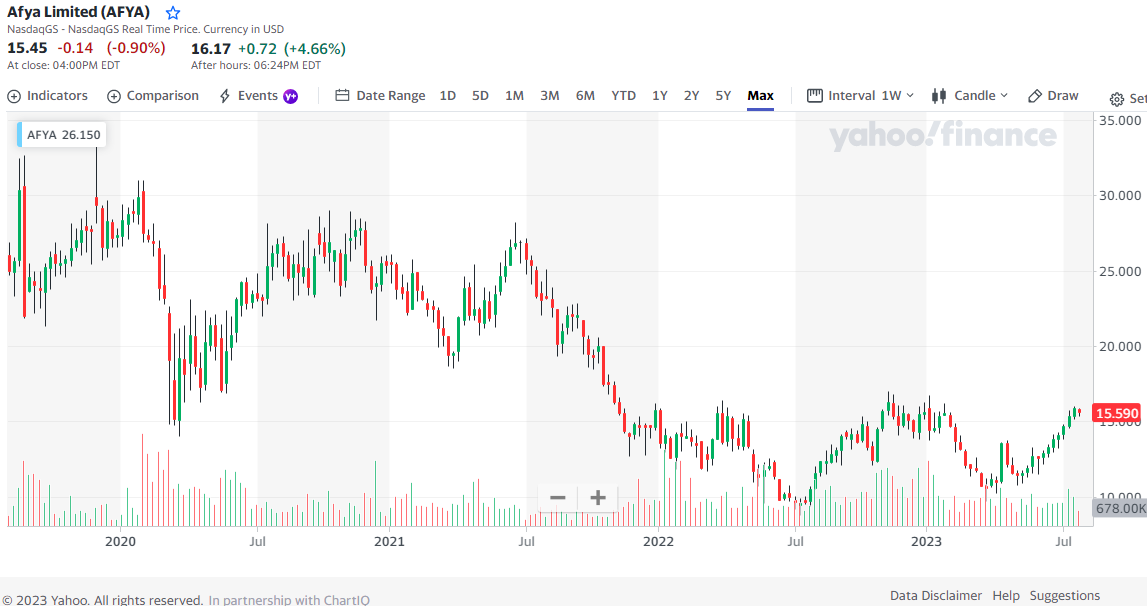Select the 1D range
Image resolution: width=1147 pixels, height=606 pixels.
pos(448,96)
